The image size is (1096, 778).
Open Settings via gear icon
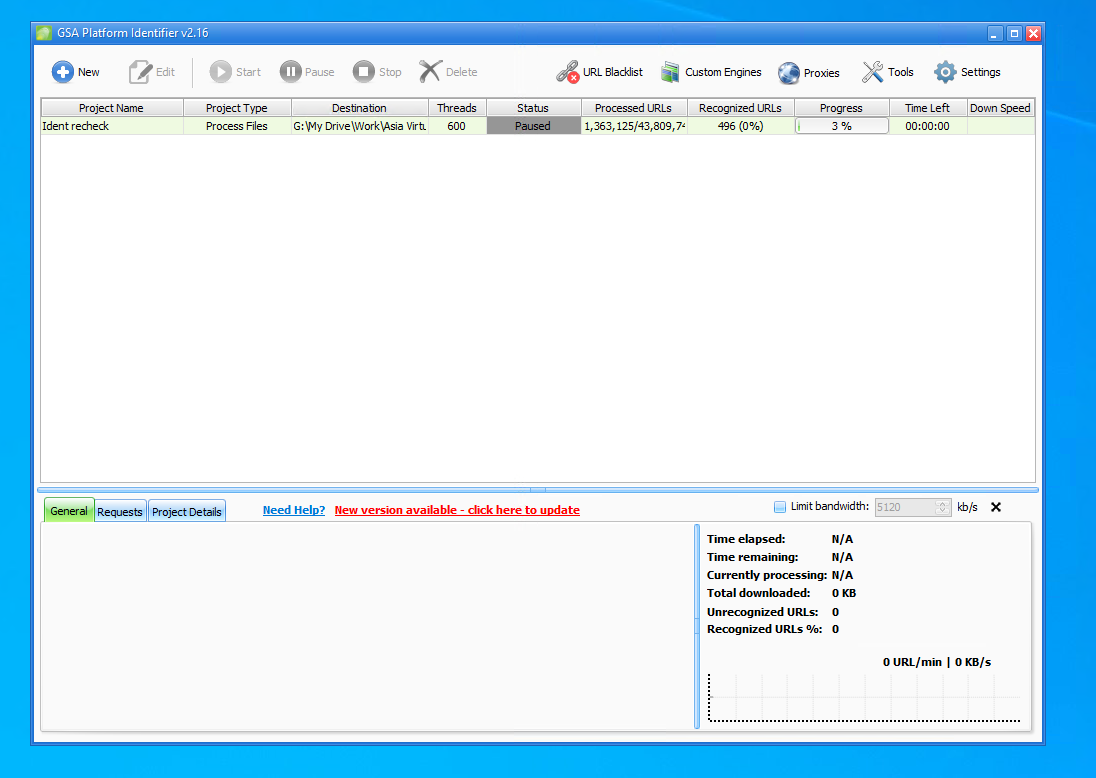[x=945, y=72]
